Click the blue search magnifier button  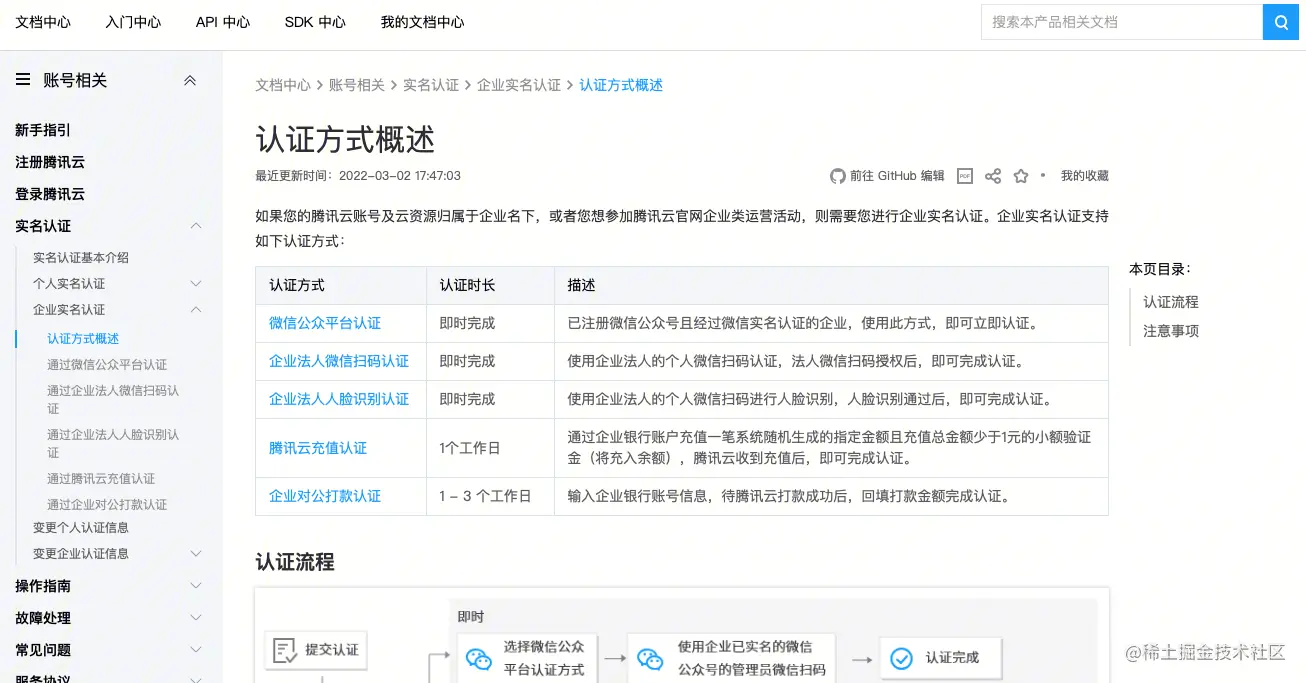pos(1281,22)
